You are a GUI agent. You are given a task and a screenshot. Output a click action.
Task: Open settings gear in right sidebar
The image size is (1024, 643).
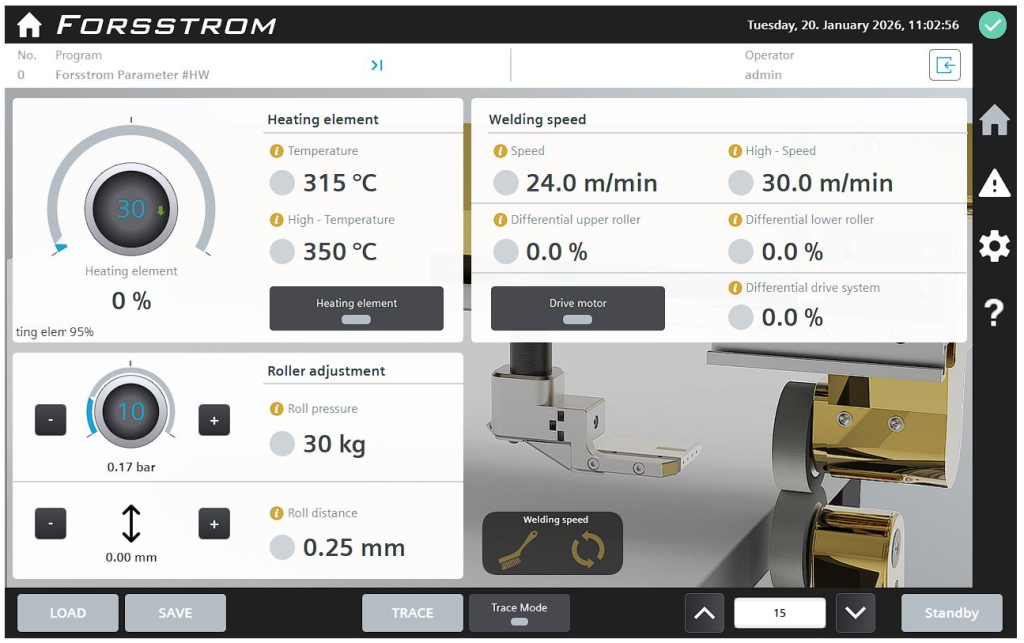pyautogui.click(x=994, y=247)
